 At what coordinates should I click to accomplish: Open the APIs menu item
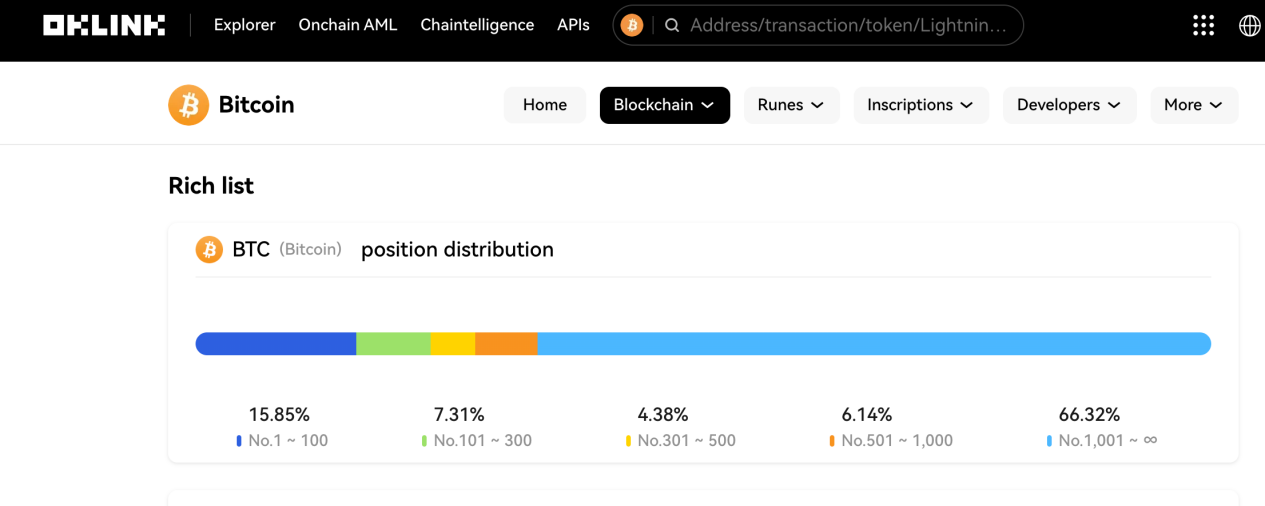573,25
